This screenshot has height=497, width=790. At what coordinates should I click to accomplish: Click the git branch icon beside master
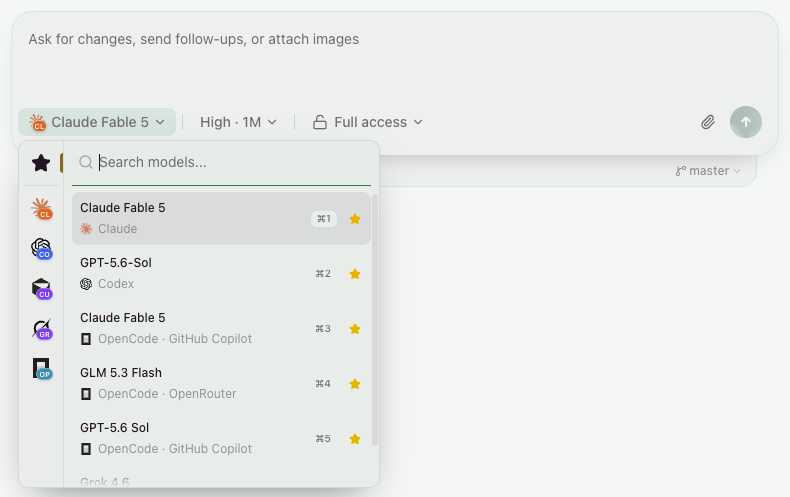[681, 171]
